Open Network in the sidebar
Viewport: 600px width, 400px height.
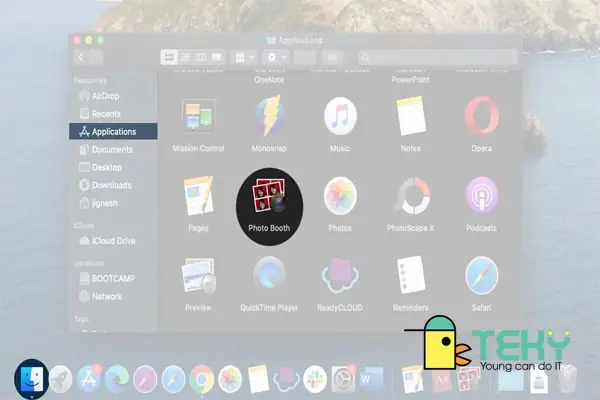tap(113, 296)
